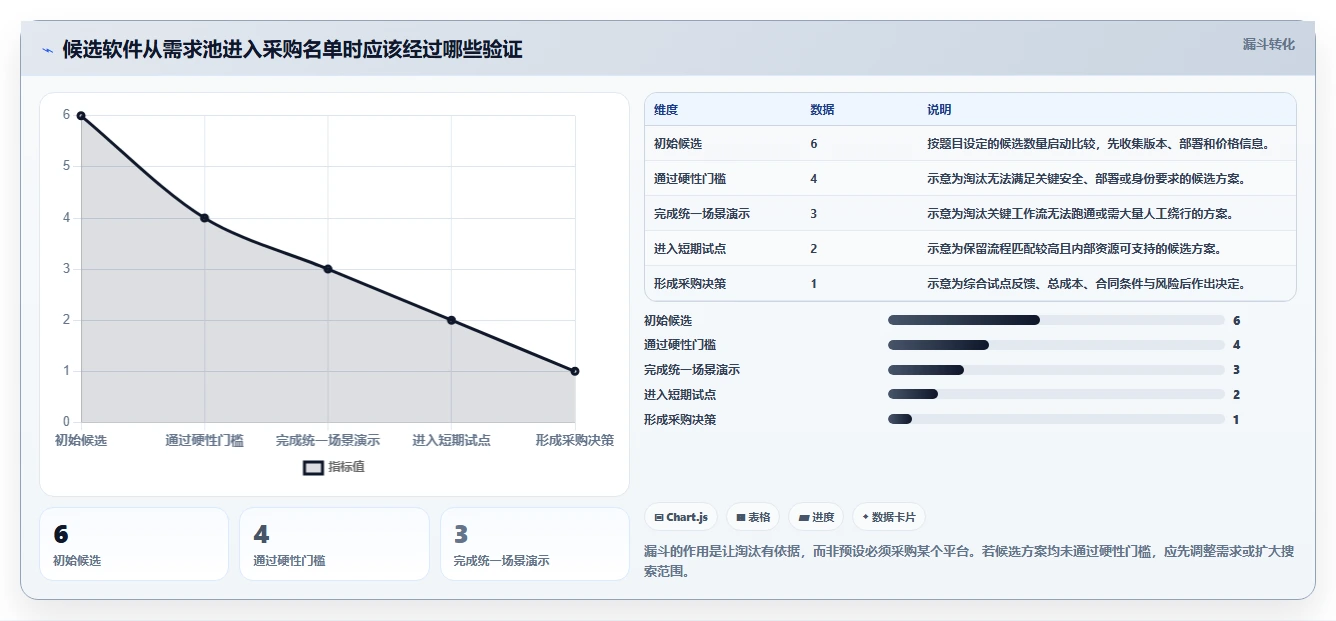The width and height of the screenshot is (1336, 621).
Task: Click the 完成统一场景演示 progress bar
Action: click(x=1056, y=370)
